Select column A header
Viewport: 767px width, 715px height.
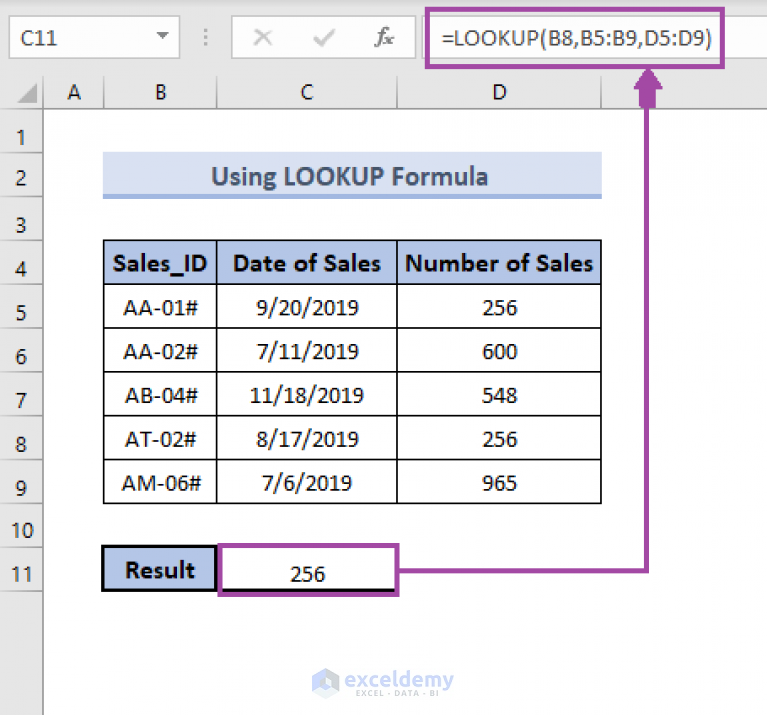click(x=74, y=93)
